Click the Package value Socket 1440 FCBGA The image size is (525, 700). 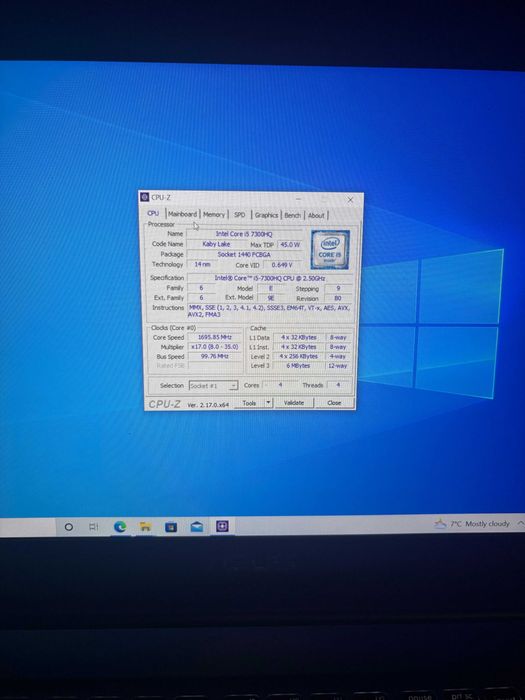pos(244,254)
